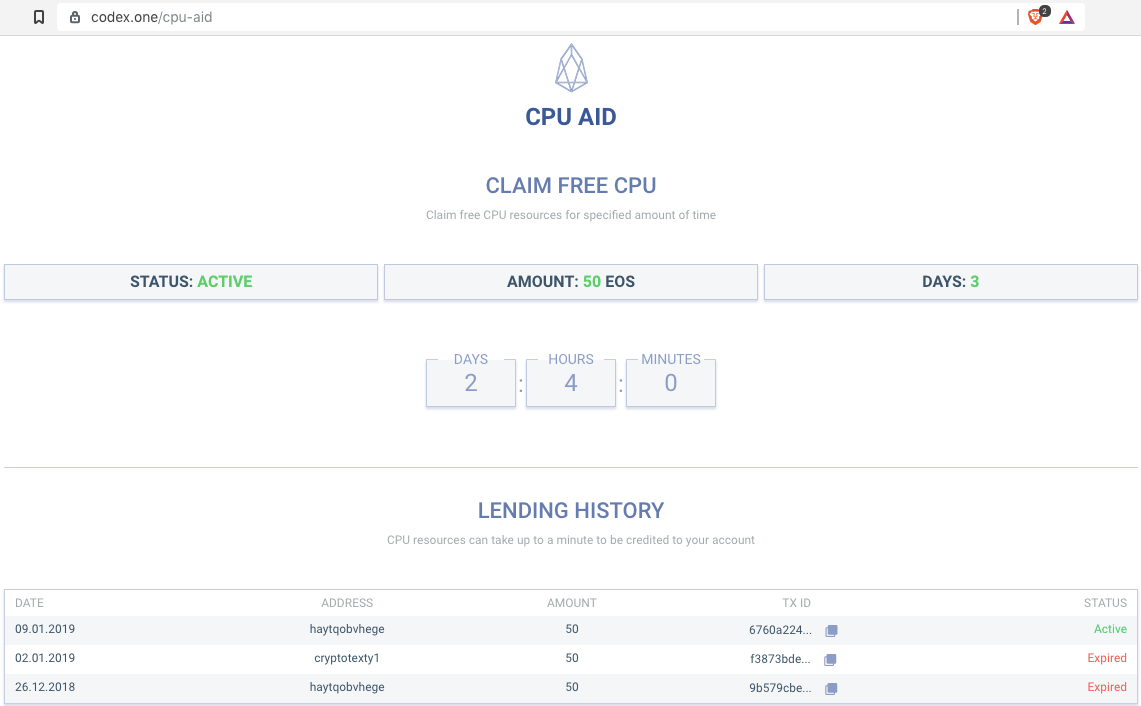This screenshot has width=1141, height=706.
Task: Open Brave Shields icon with badge 2
Action: coord(1035,17)
